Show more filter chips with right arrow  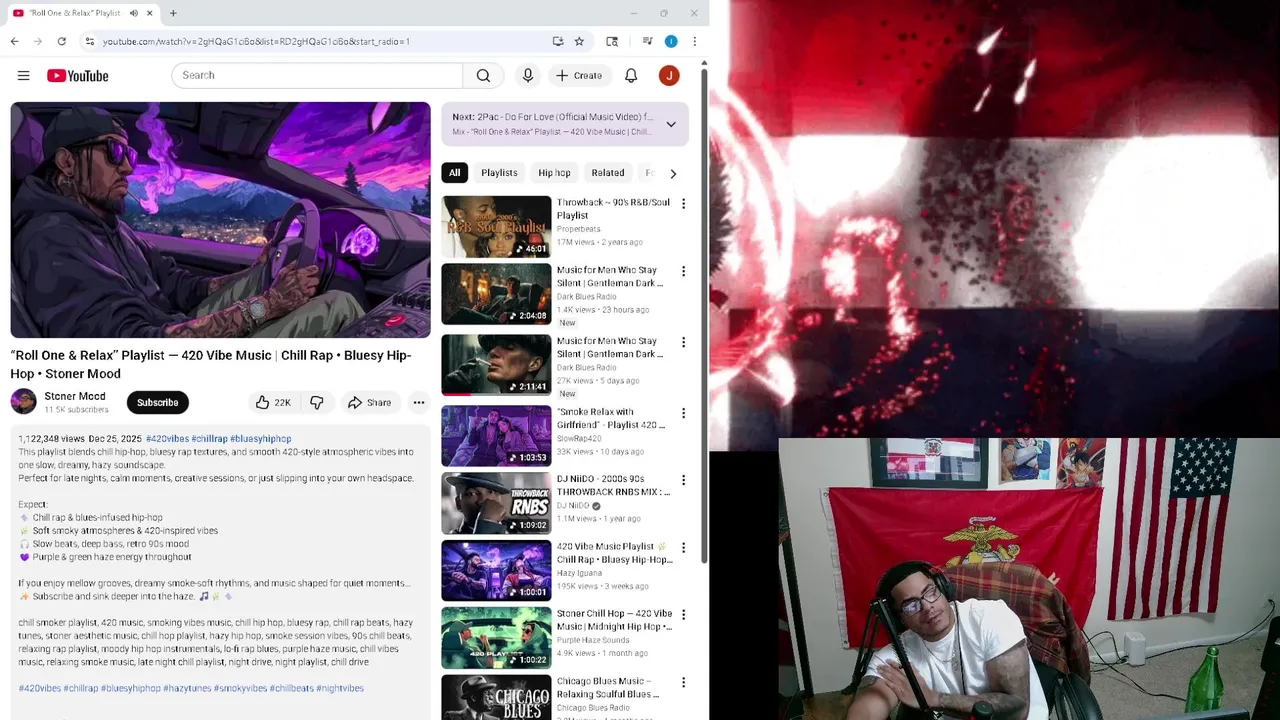673,173
